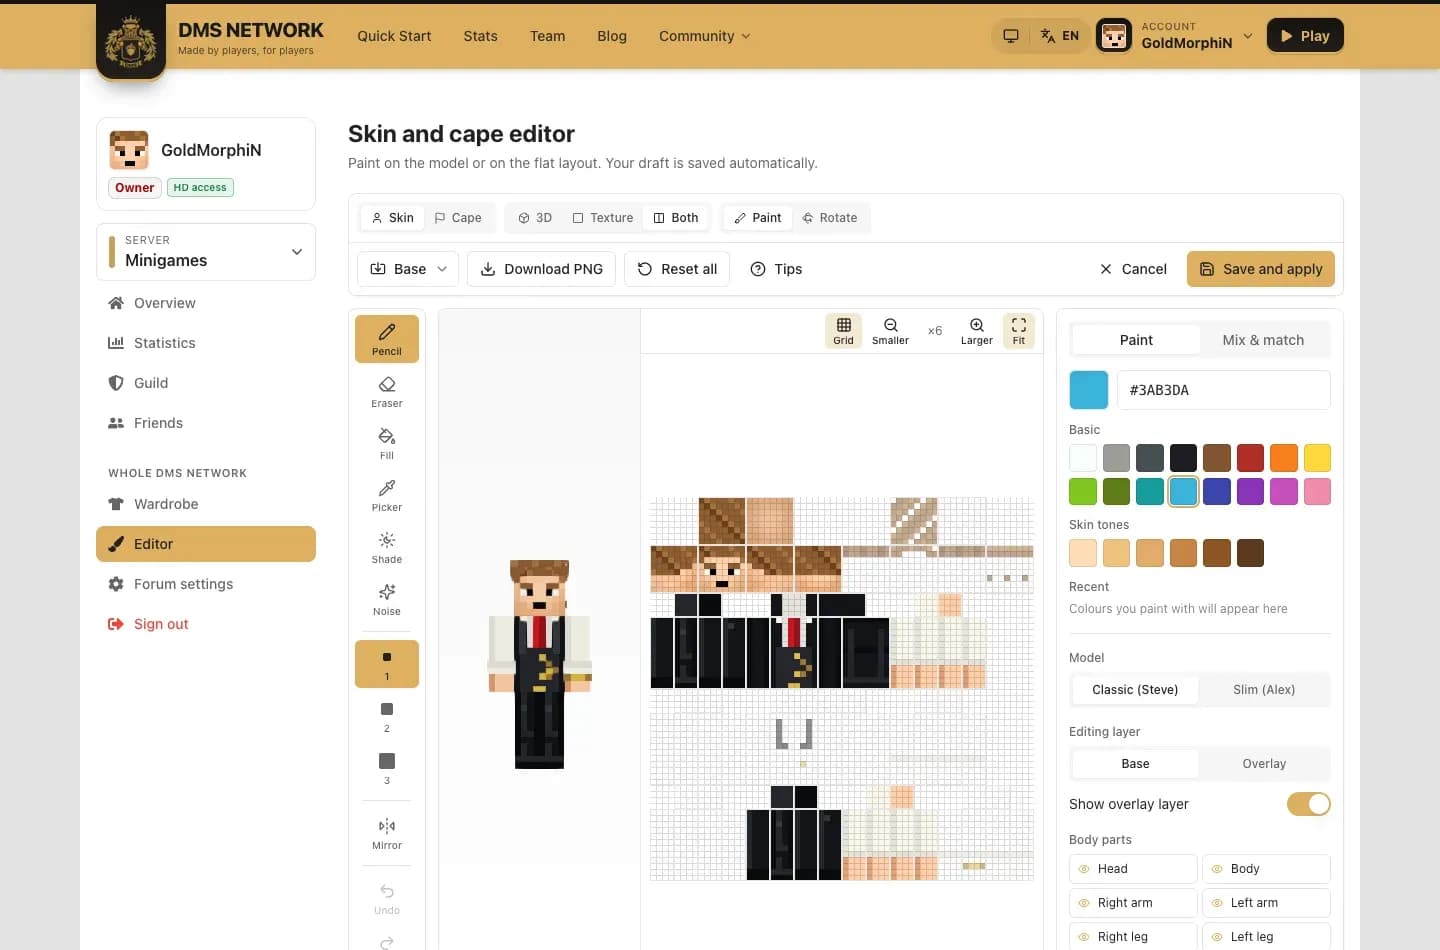
Task: Select the Texture view tab
Action: (603, 218)
